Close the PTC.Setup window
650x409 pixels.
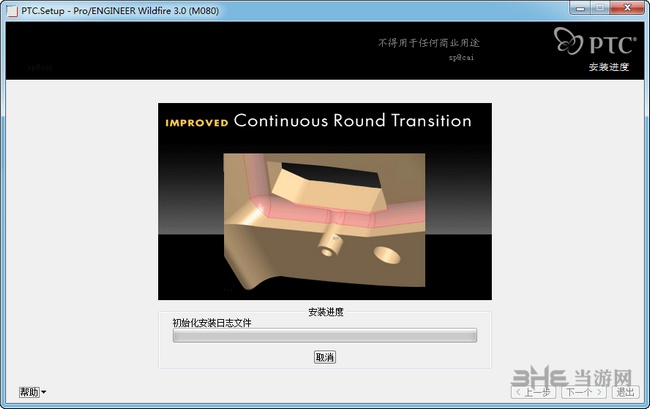[x=627, y=8]
